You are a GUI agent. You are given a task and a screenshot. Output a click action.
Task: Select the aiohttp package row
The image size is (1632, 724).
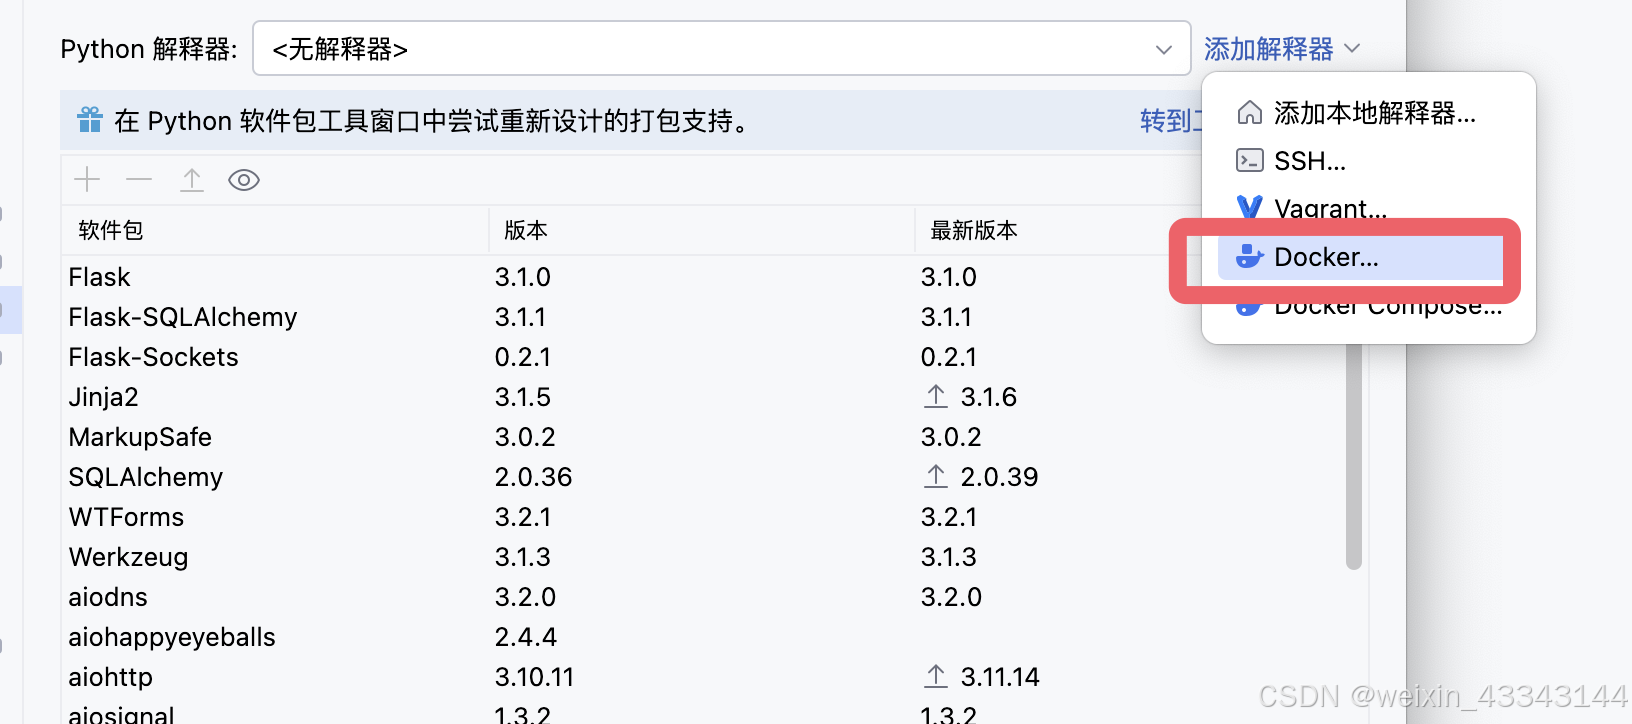[703, 677]
